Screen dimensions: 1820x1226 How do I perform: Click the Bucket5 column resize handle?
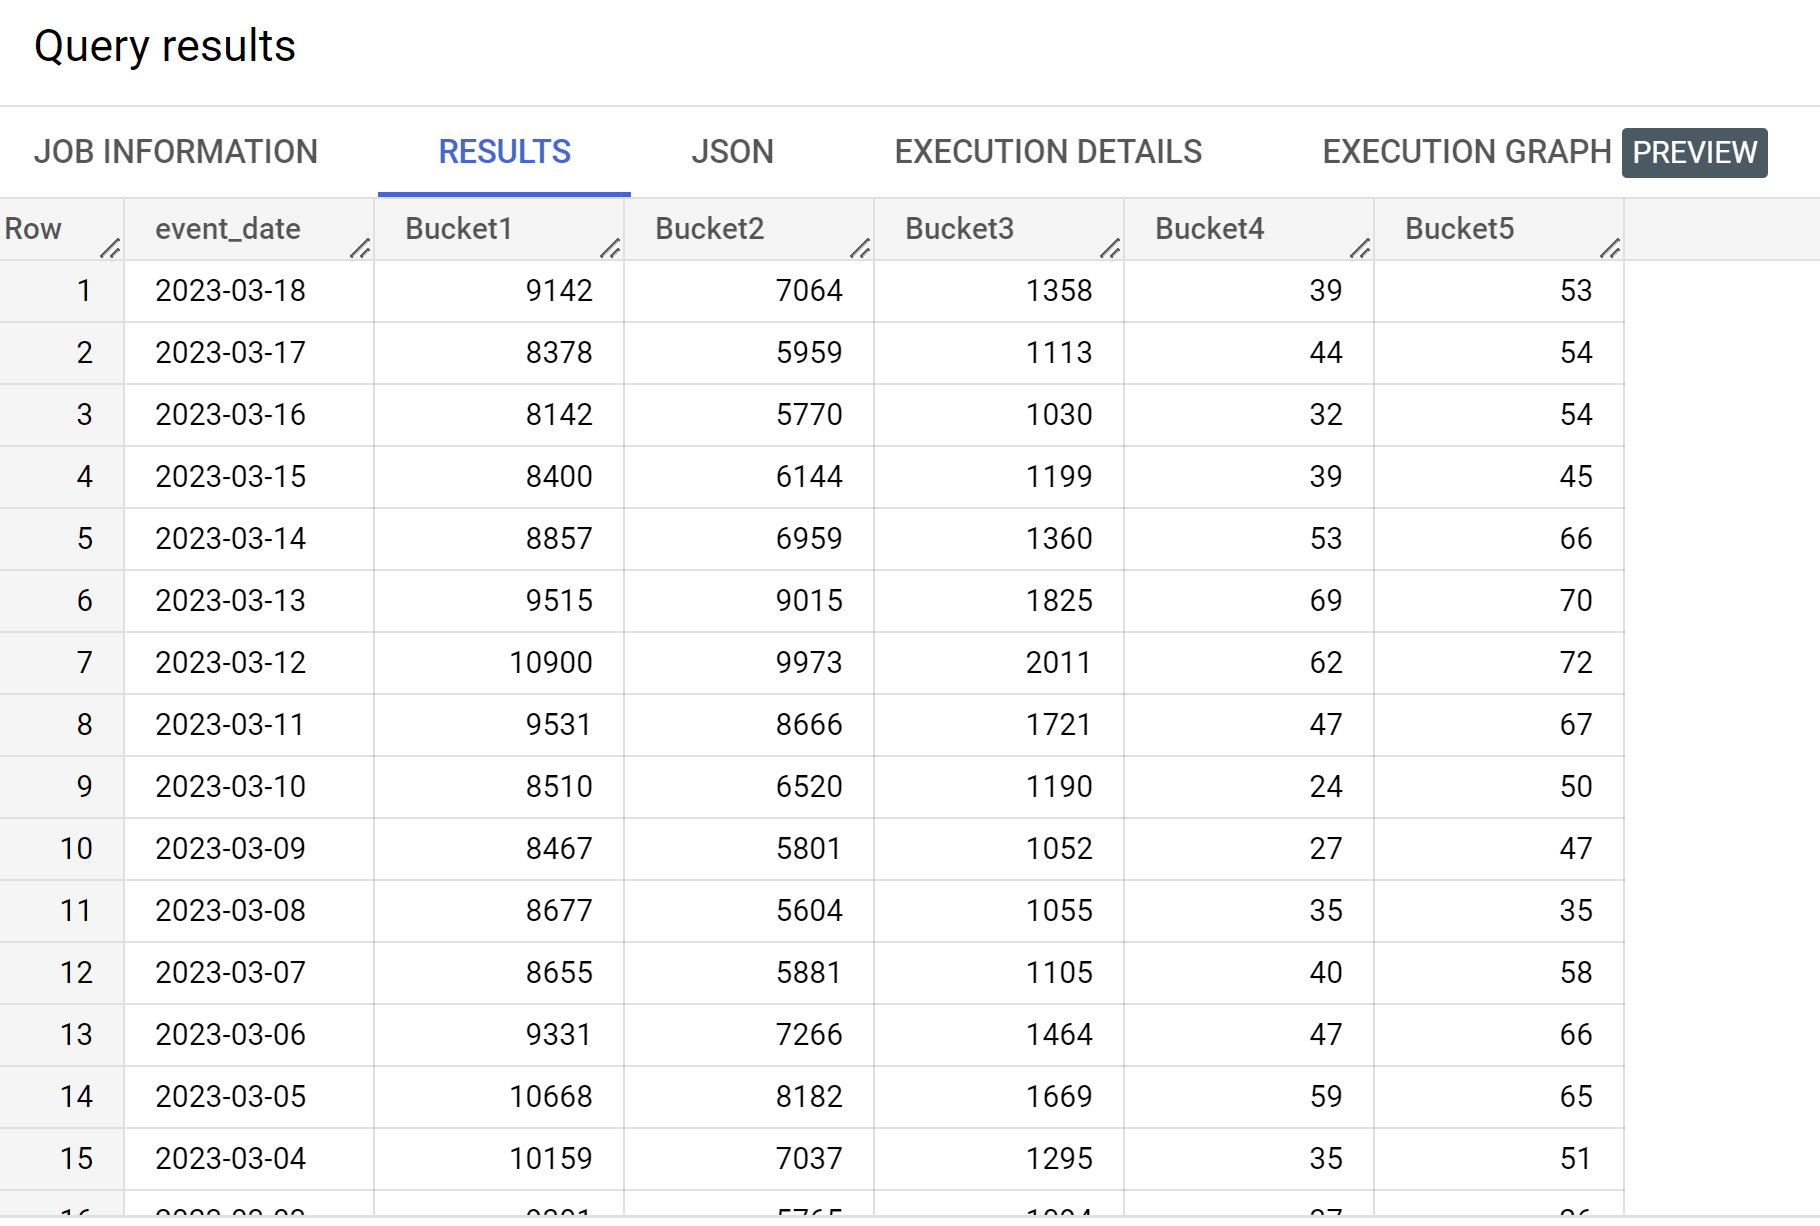(x=1610, y=248)
